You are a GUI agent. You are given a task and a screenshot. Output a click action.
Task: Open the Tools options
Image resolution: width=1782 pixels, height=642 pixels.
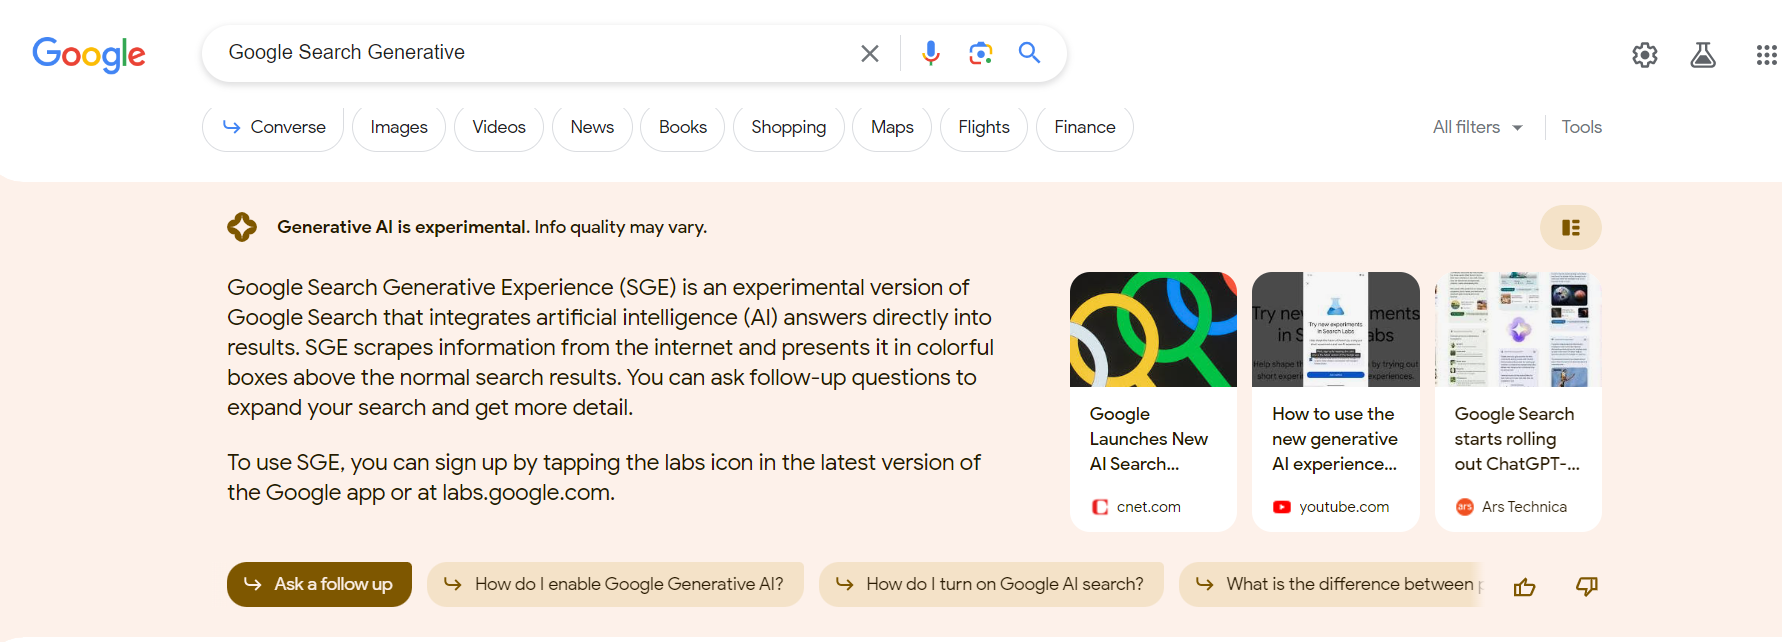1582,127
